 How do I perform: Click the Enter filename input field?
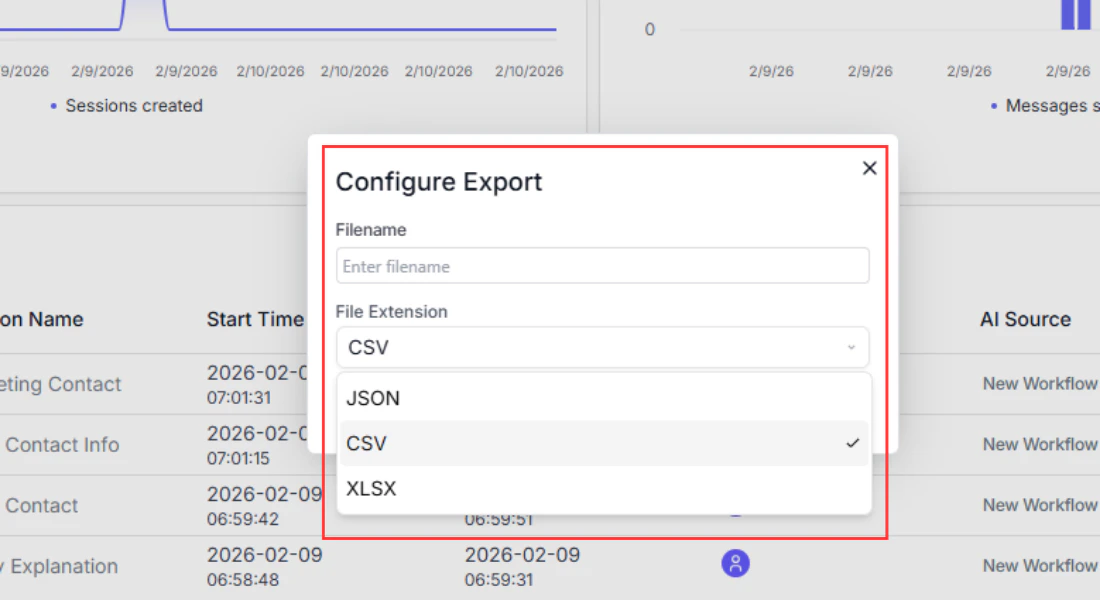pos(603,265)
